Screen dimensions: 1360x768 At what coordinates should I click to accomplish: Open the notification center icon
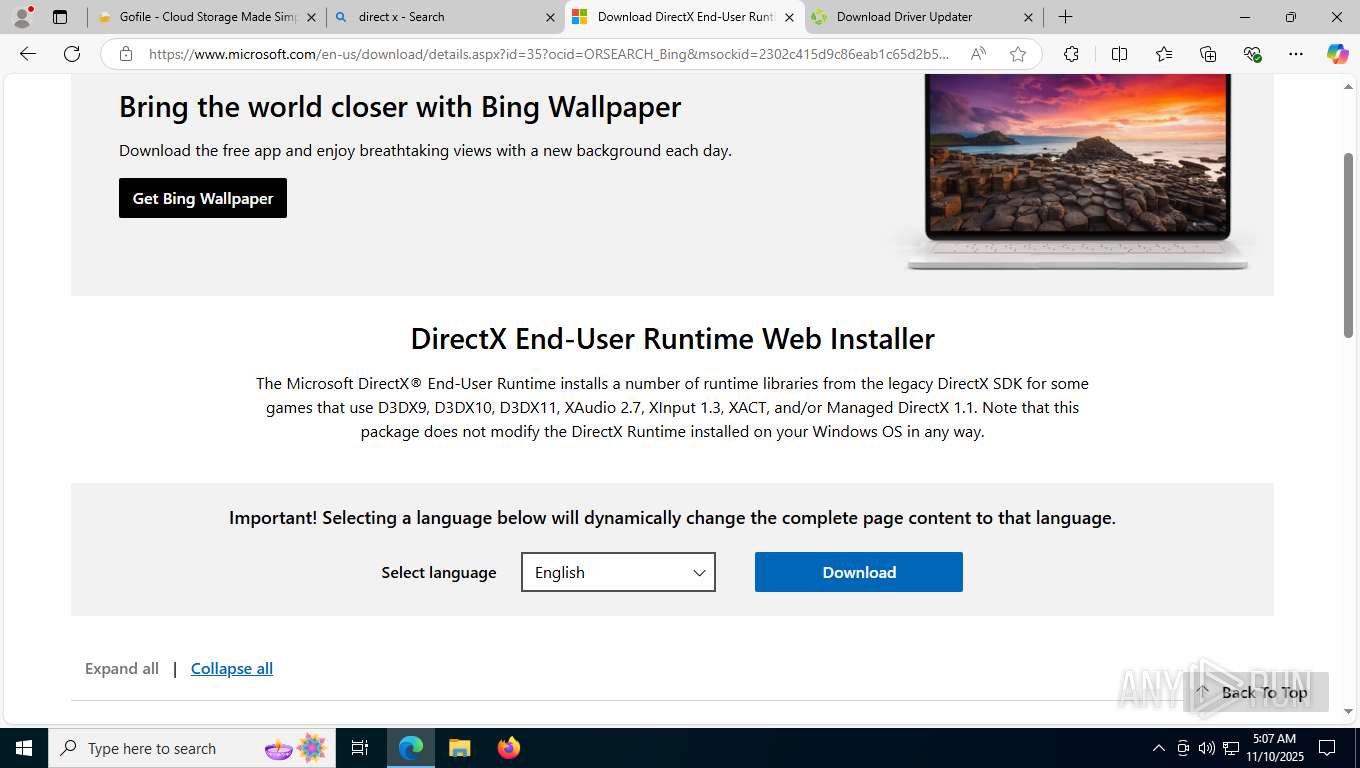1327,748
